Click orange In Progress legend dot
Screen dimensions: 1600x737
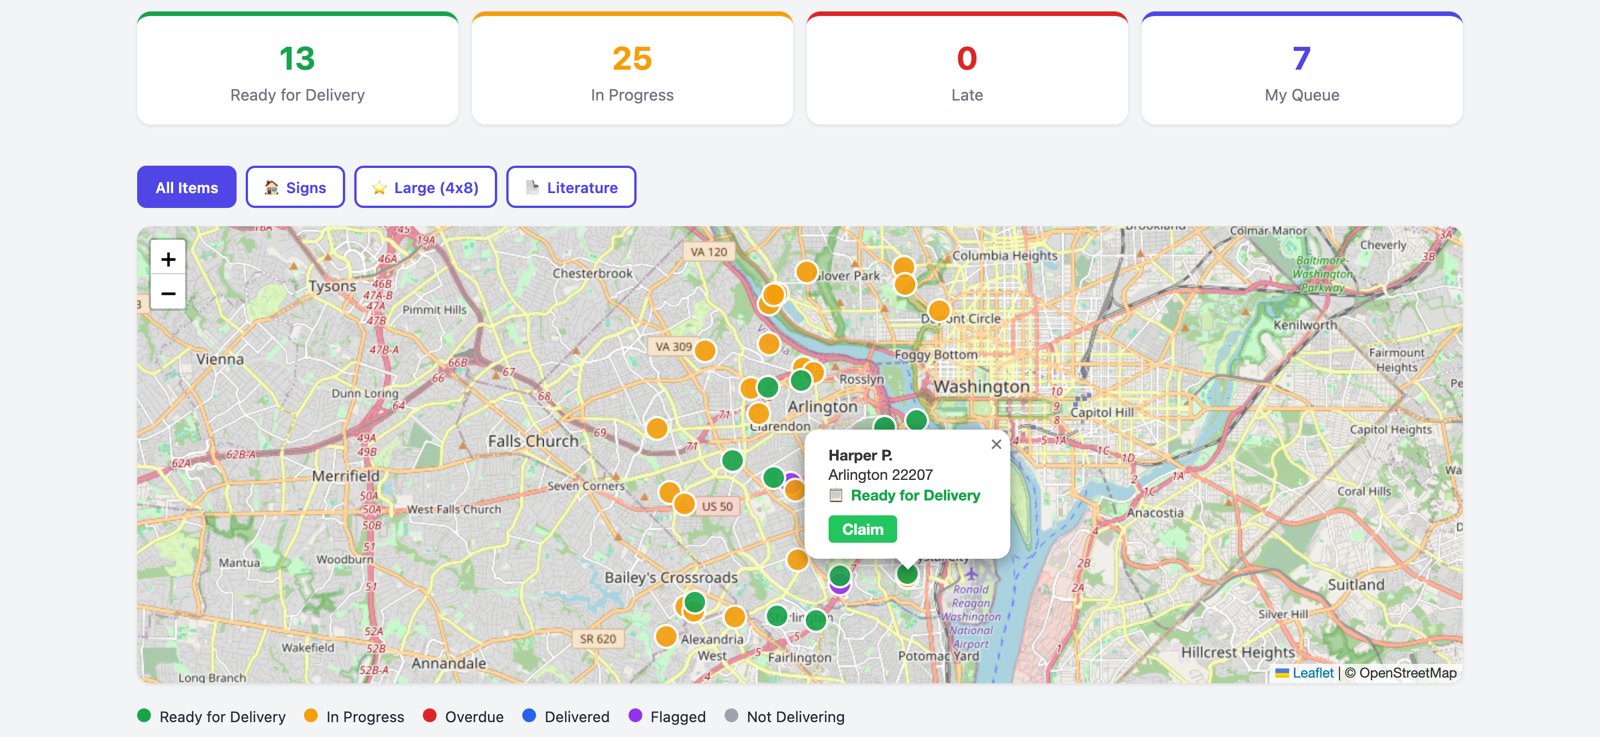[x=311, y=716]
